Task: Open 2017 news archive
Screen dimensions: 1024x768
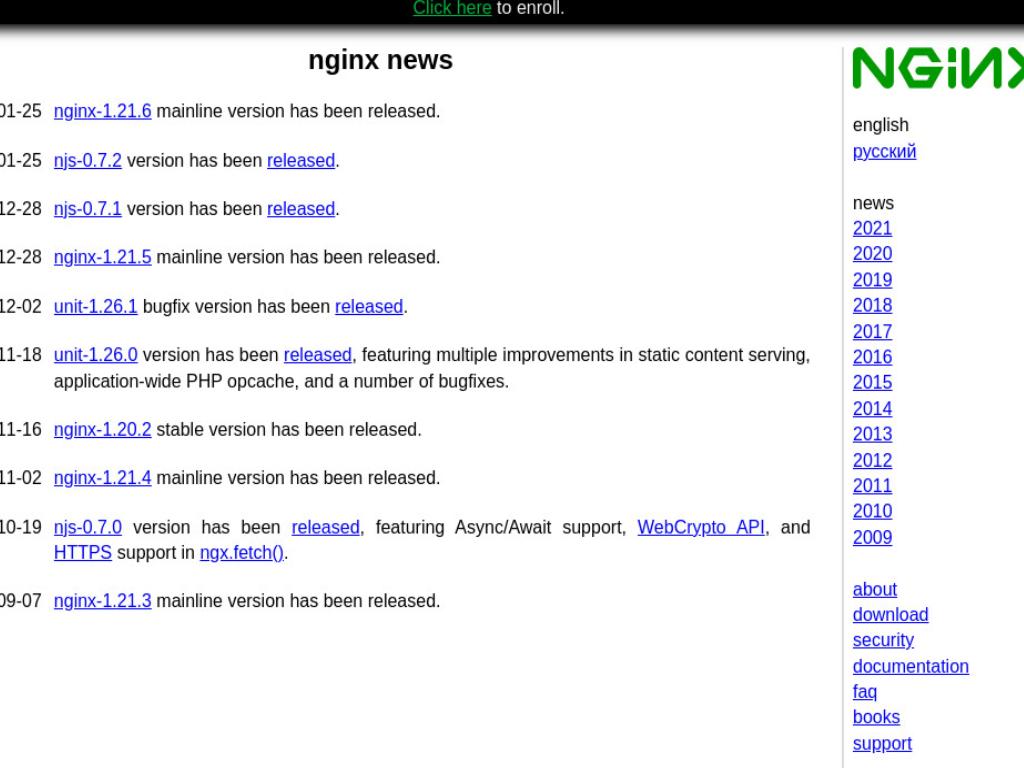Action: click(x=872, y=332)
